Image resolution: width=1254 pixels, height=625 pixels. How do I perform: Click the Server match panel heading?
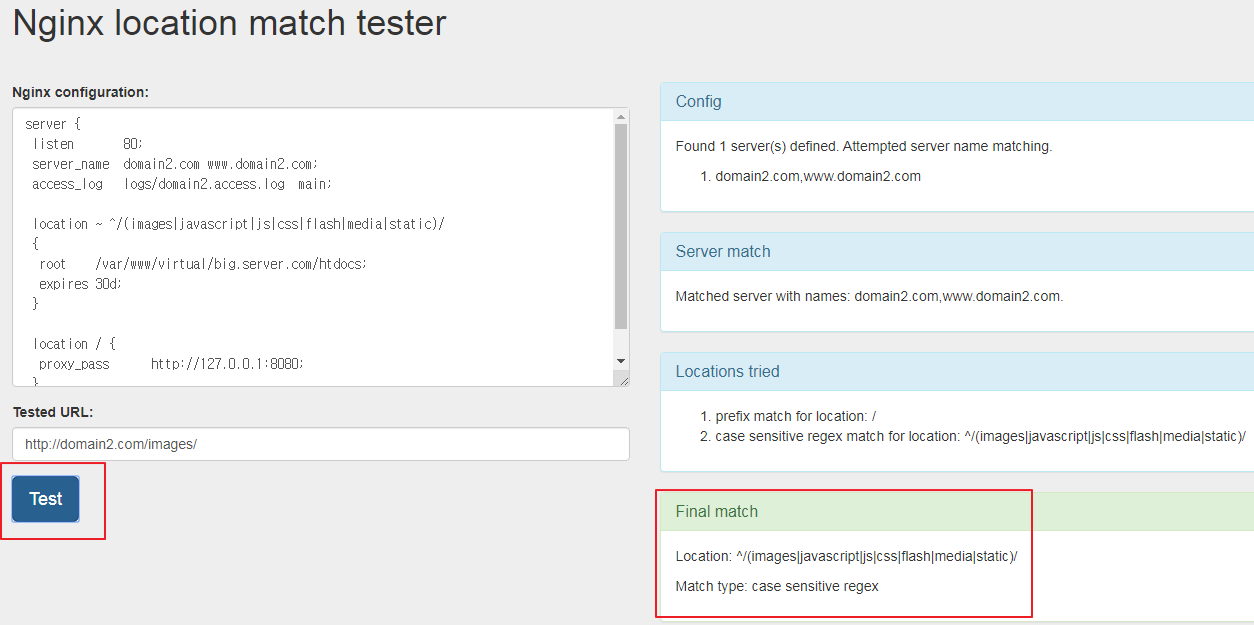(x=723, y=252)
